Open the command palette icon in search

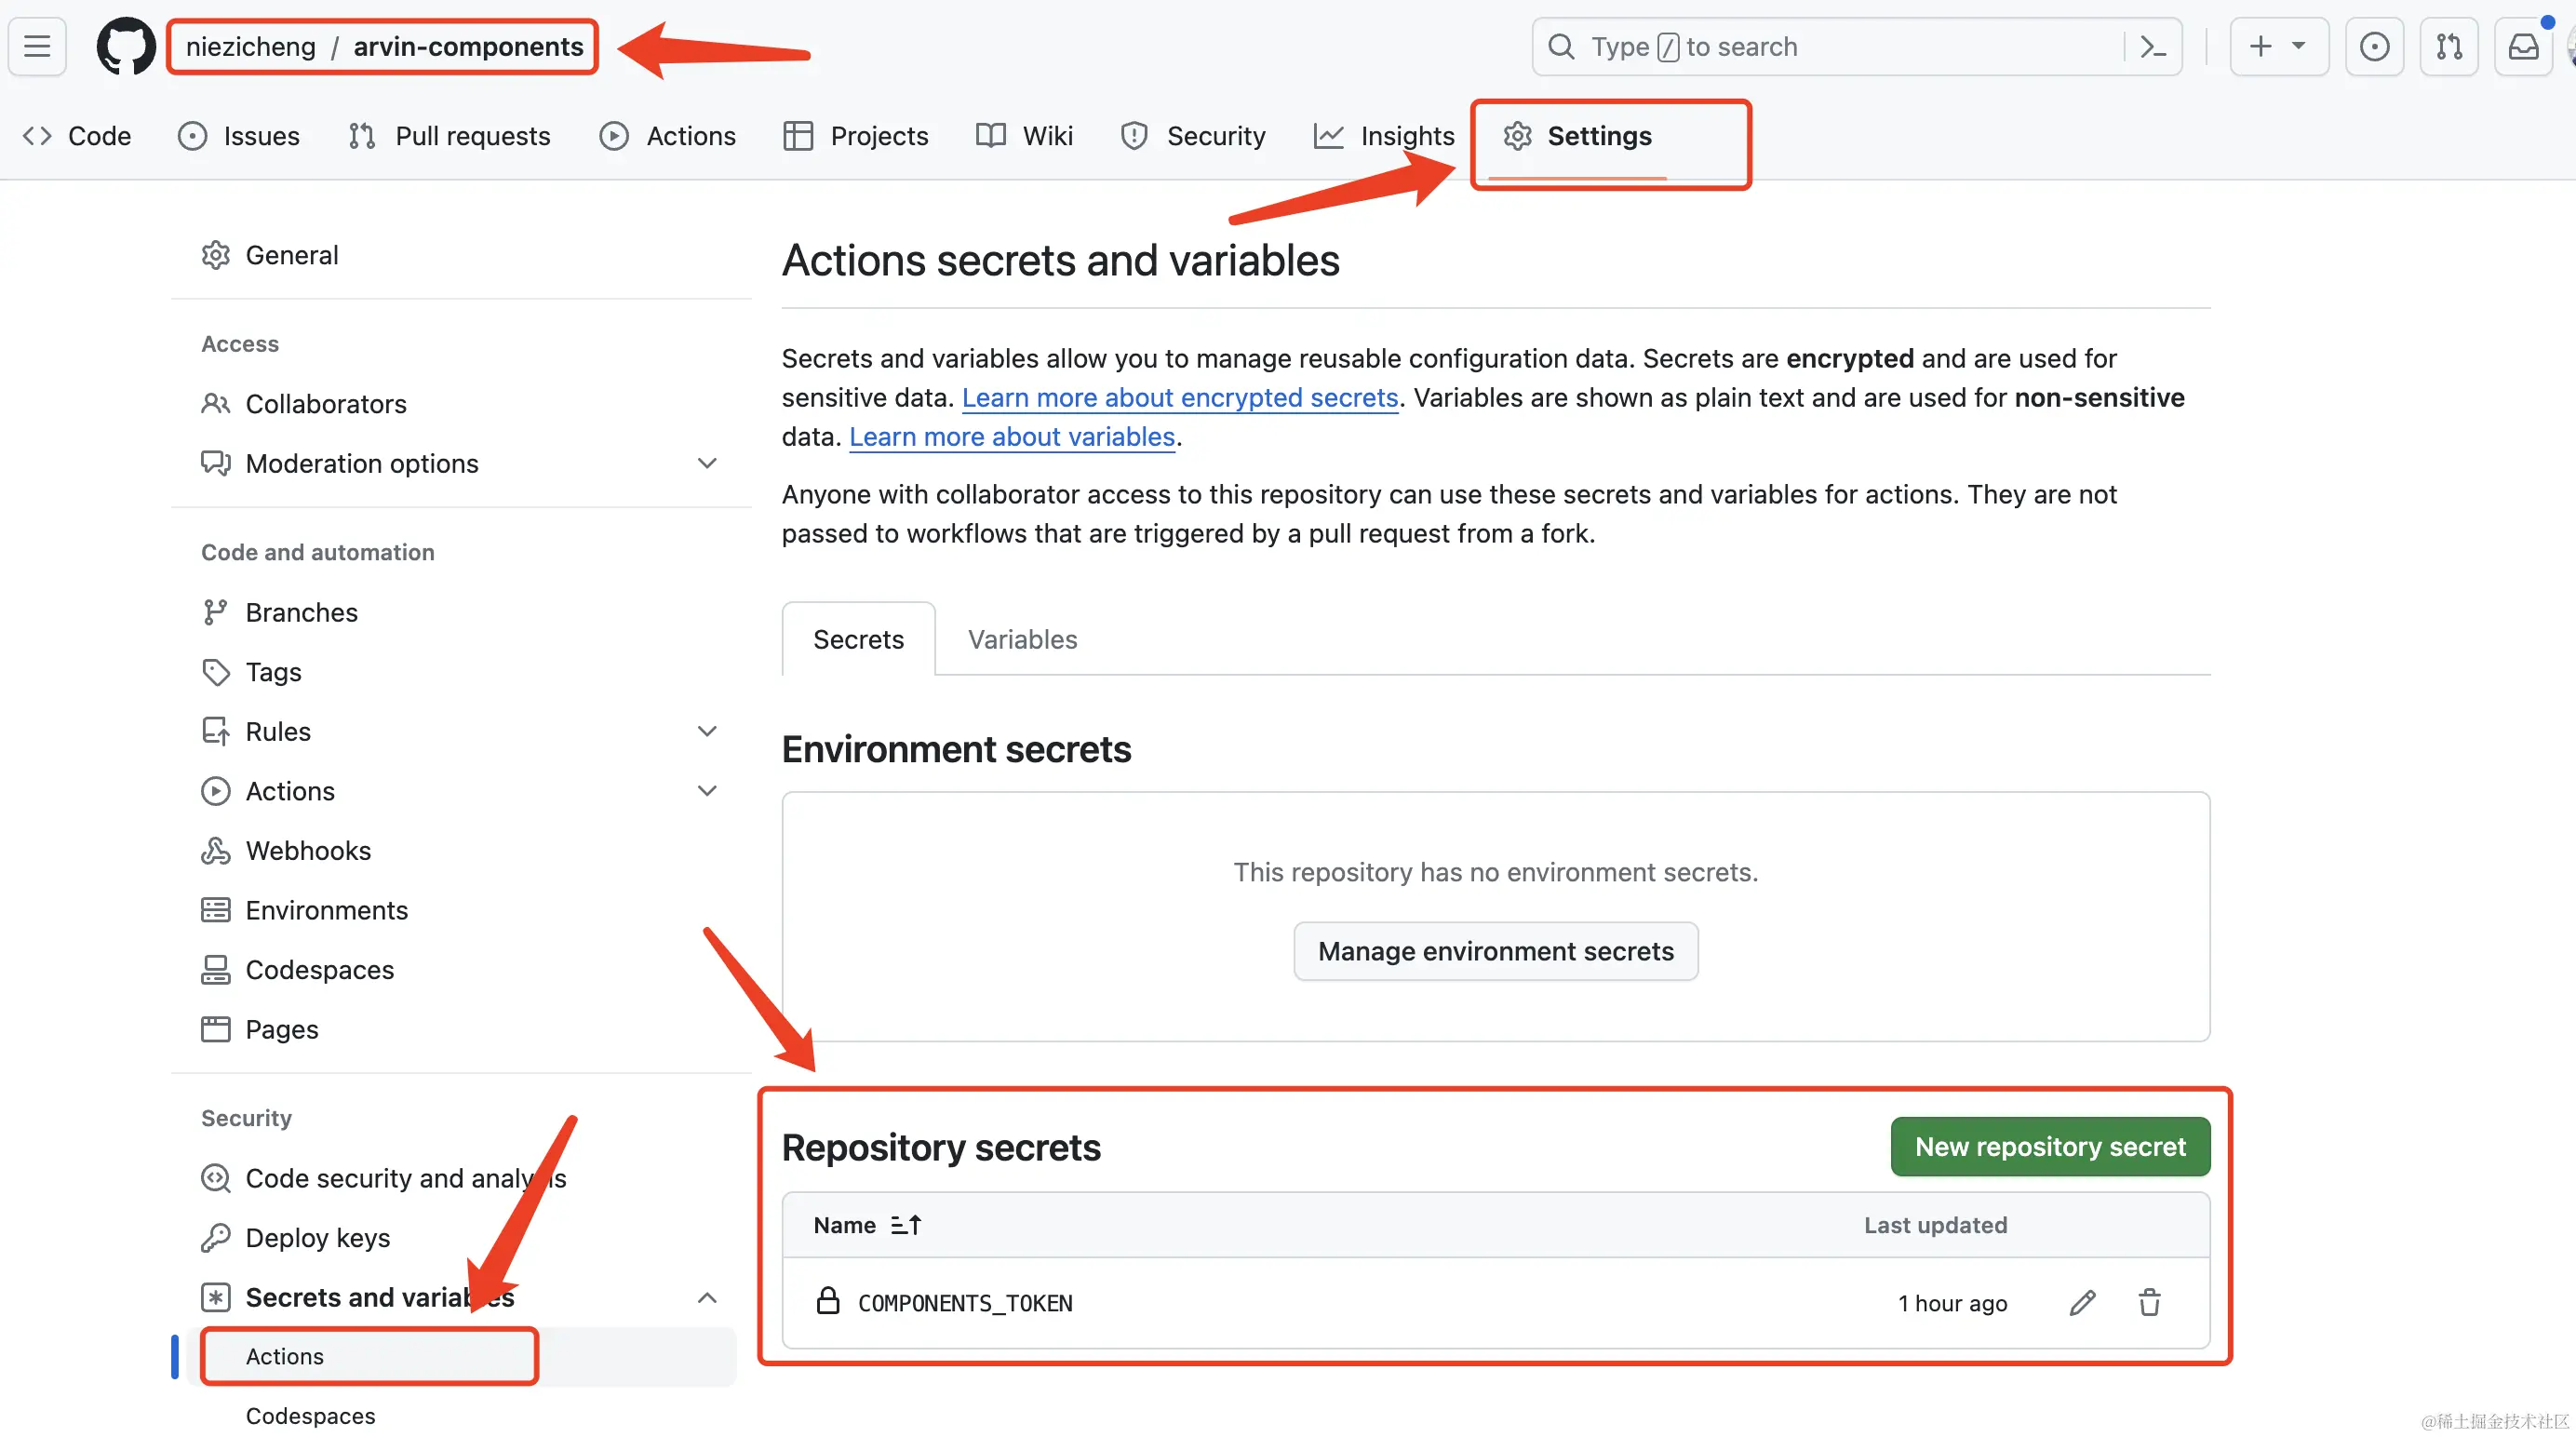(2152, 46)
